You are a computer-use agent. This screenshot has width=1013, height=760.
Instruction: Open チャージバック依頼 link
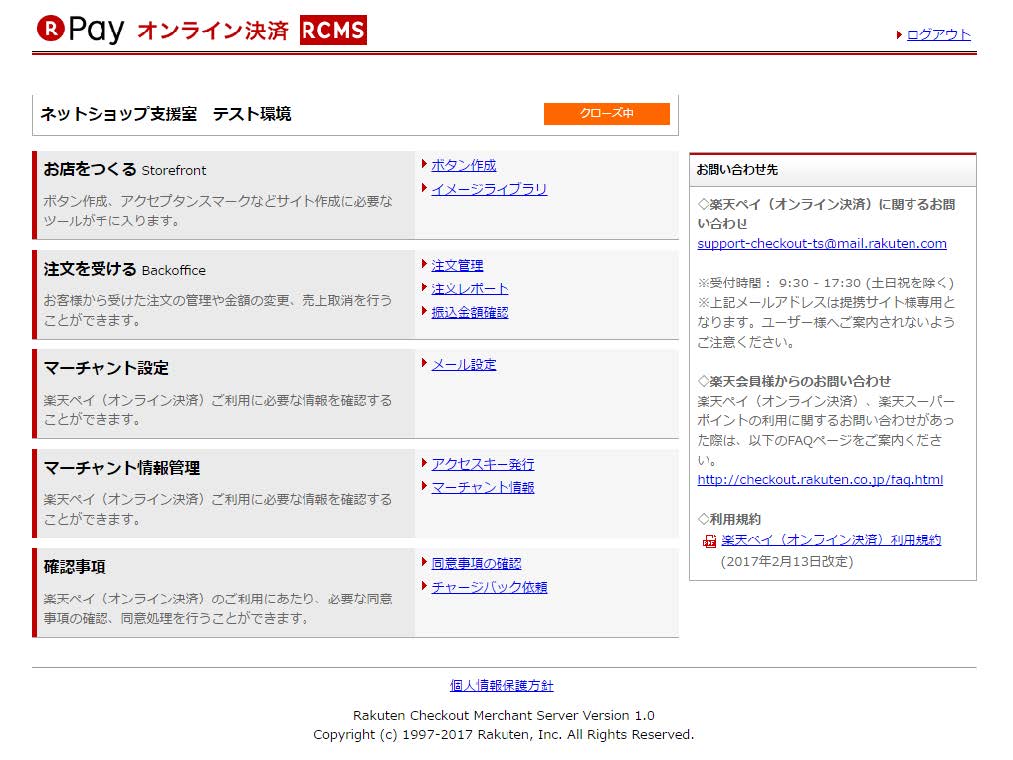[489, 587]
